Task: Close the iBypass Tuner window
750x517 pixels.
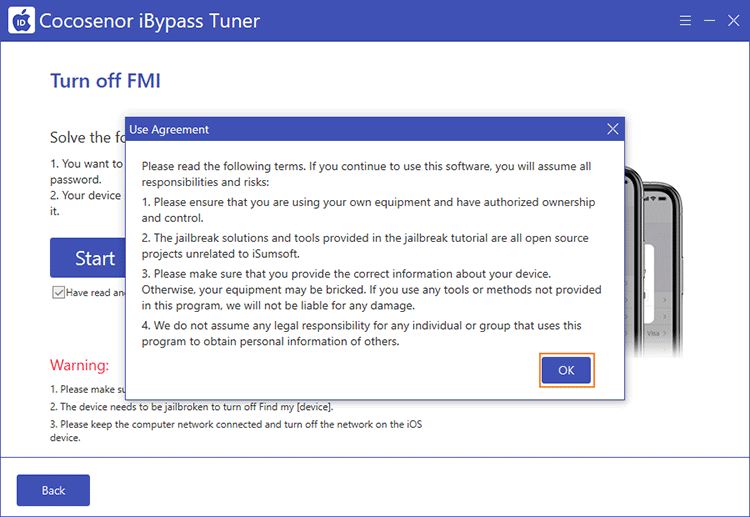Action: point(733,21)
